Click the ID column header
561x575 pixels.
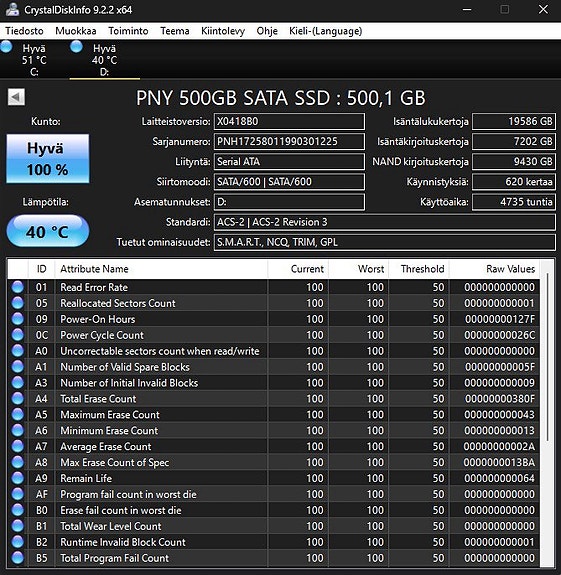click(x=41, y=269)
